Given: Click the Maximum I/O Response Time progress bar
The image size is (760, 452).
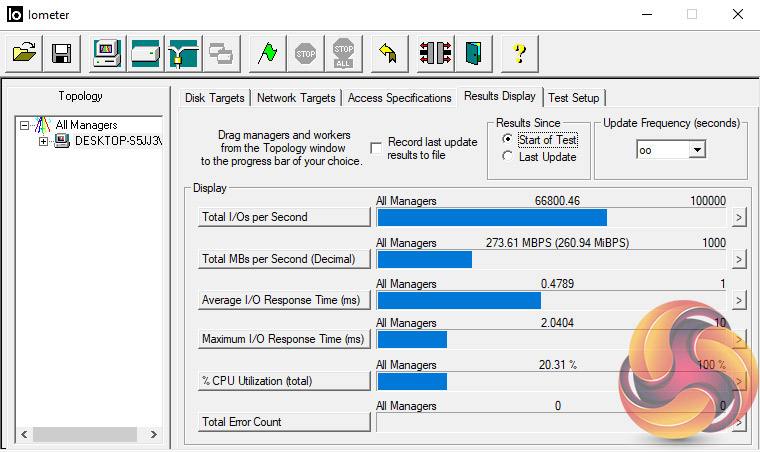Looking at the screenshot, I should click(x=552, y=340).
